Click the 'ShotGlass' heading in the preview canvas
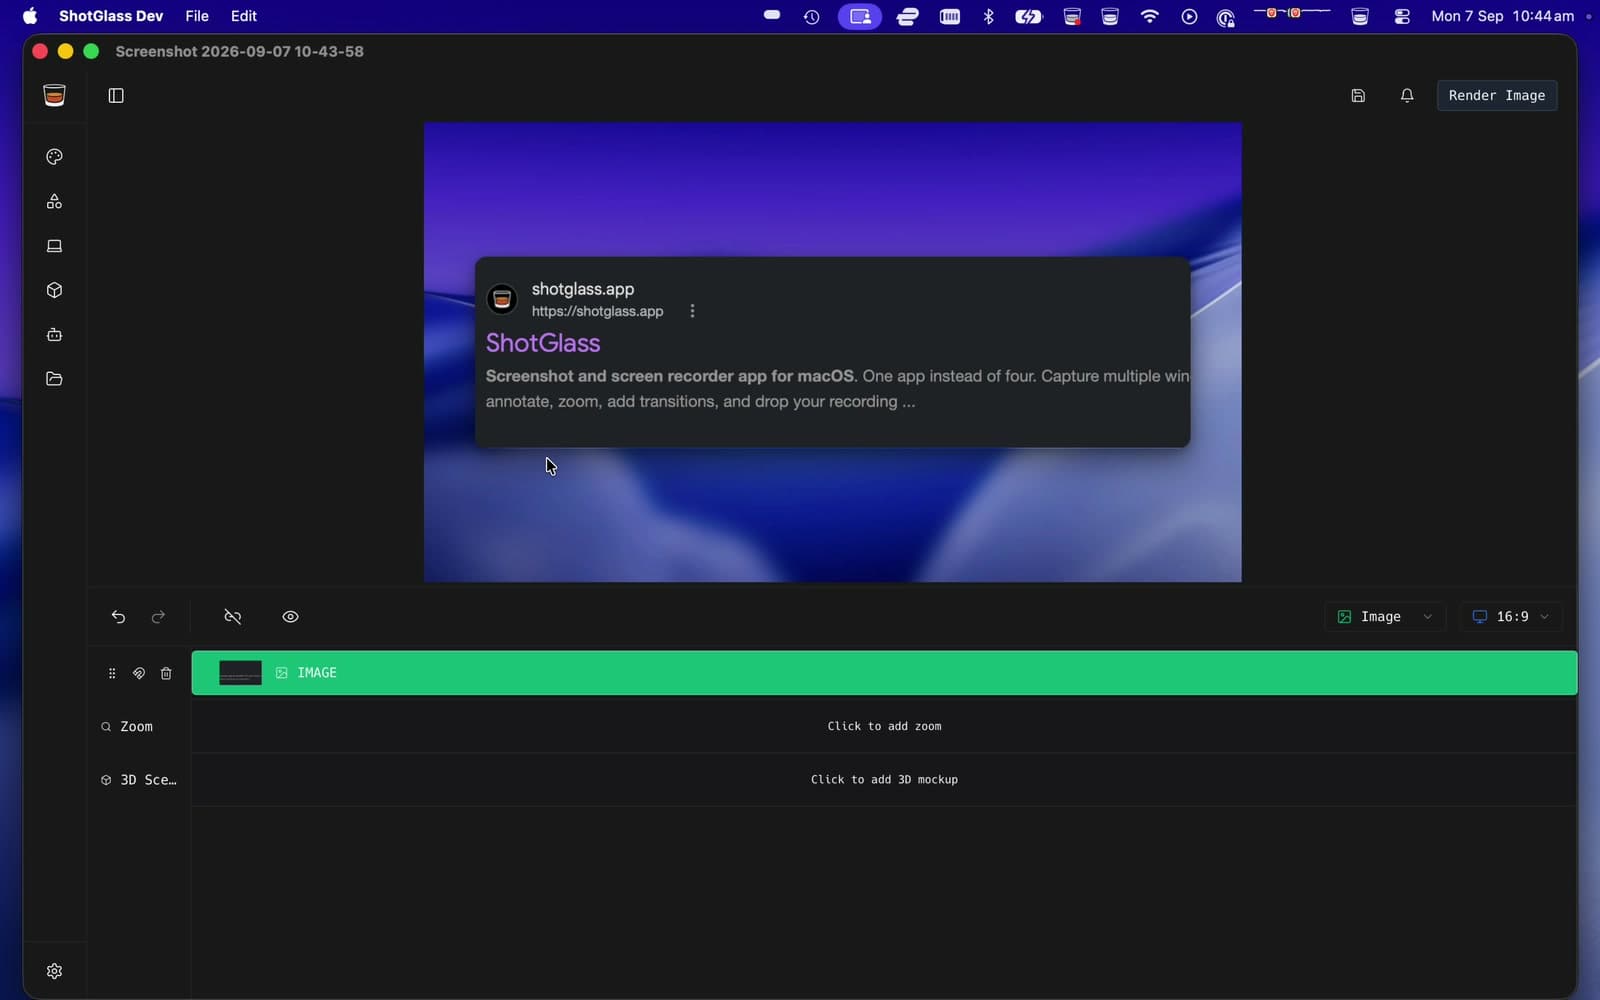This screenshot has width=1600, height=1000. [543, 343]
